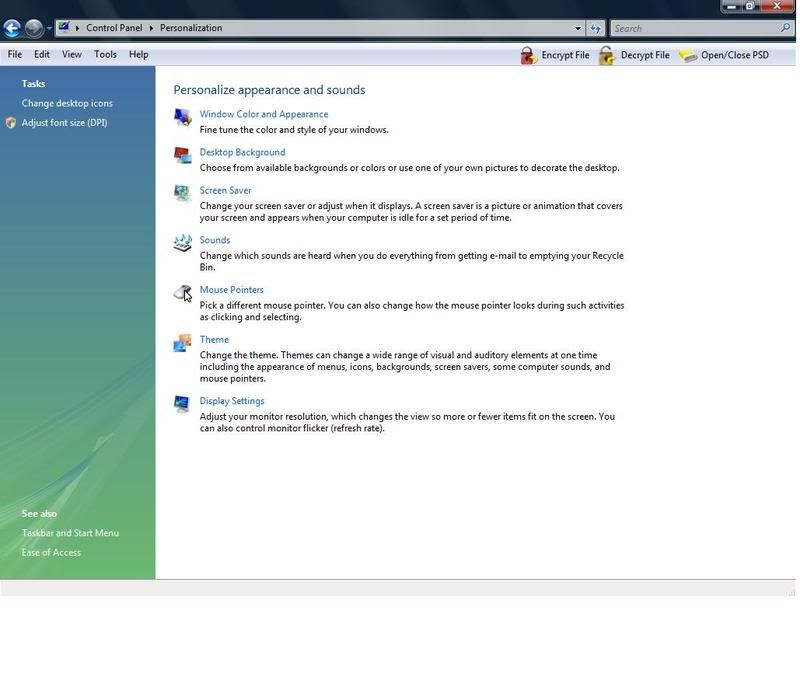The width and height of the screenshot is (800, 687).
Task: Click the Decrypt File toolbar button
Action: pos(634,55)
